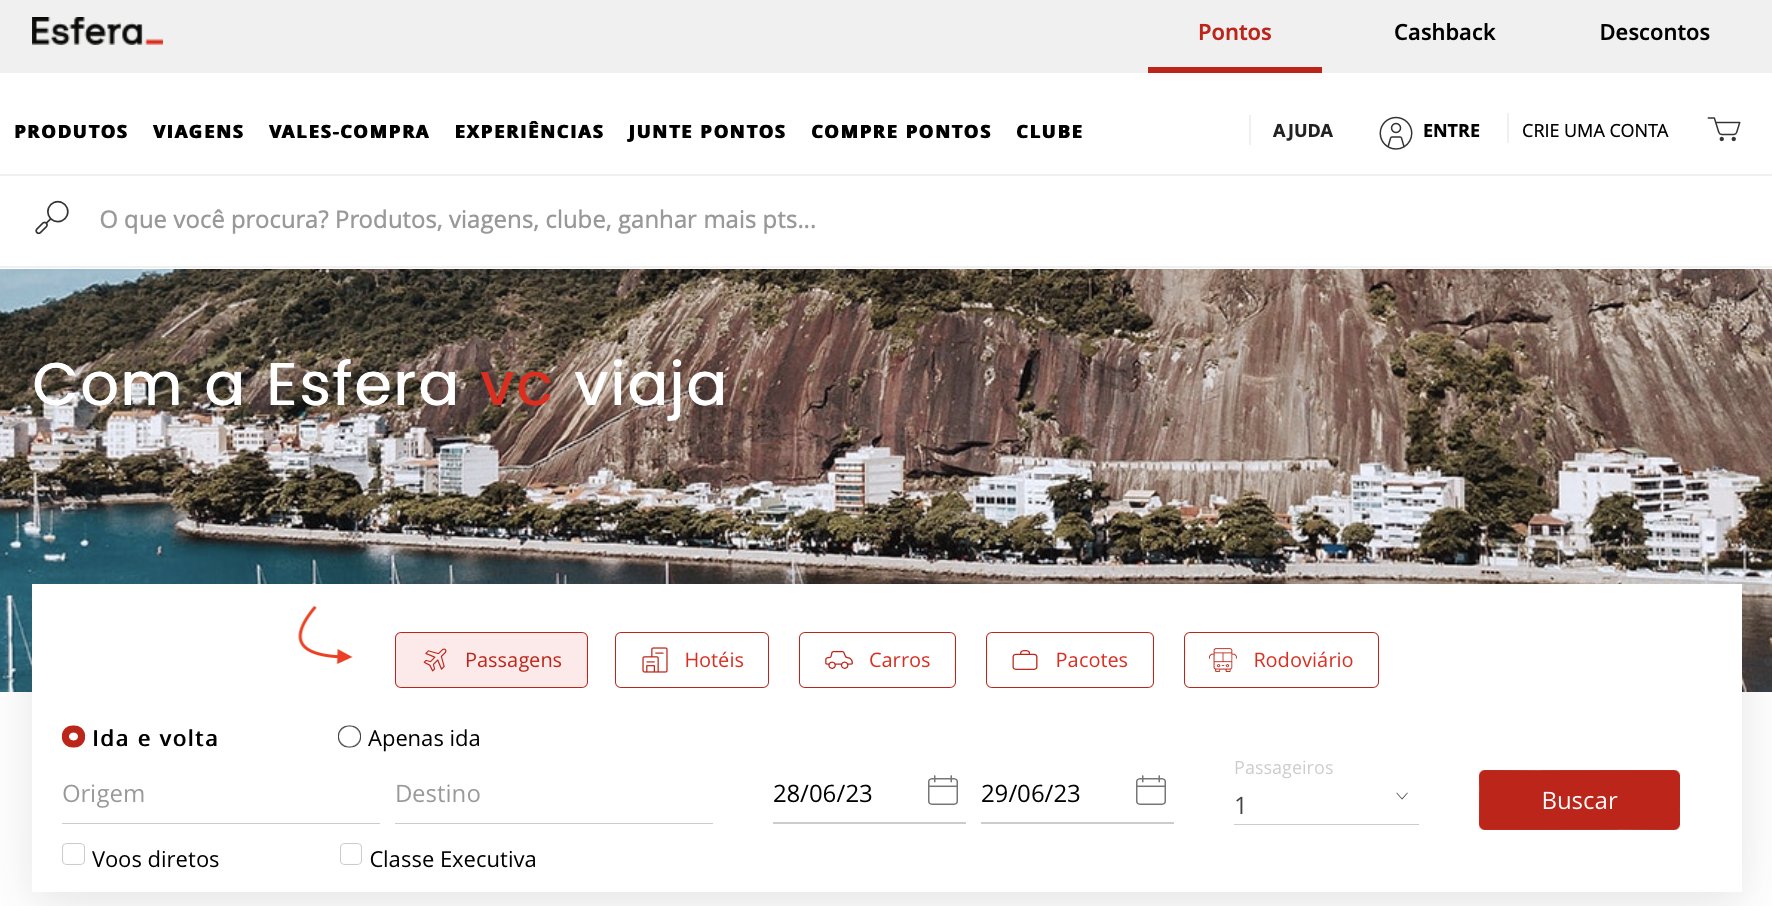Enable the Classe Executiva checkbox

click(x=351, y=854)
